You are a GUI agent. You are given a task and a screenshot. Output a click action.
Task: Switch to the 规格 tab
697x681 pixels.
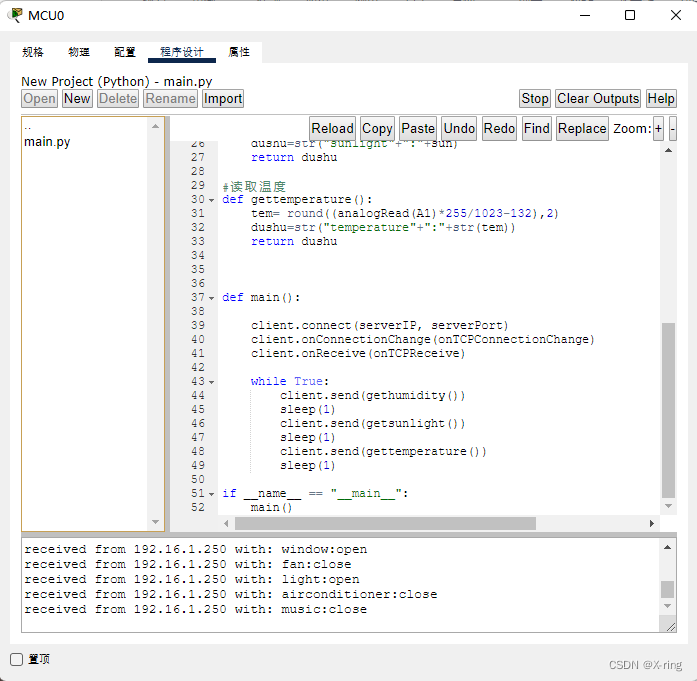33,52
